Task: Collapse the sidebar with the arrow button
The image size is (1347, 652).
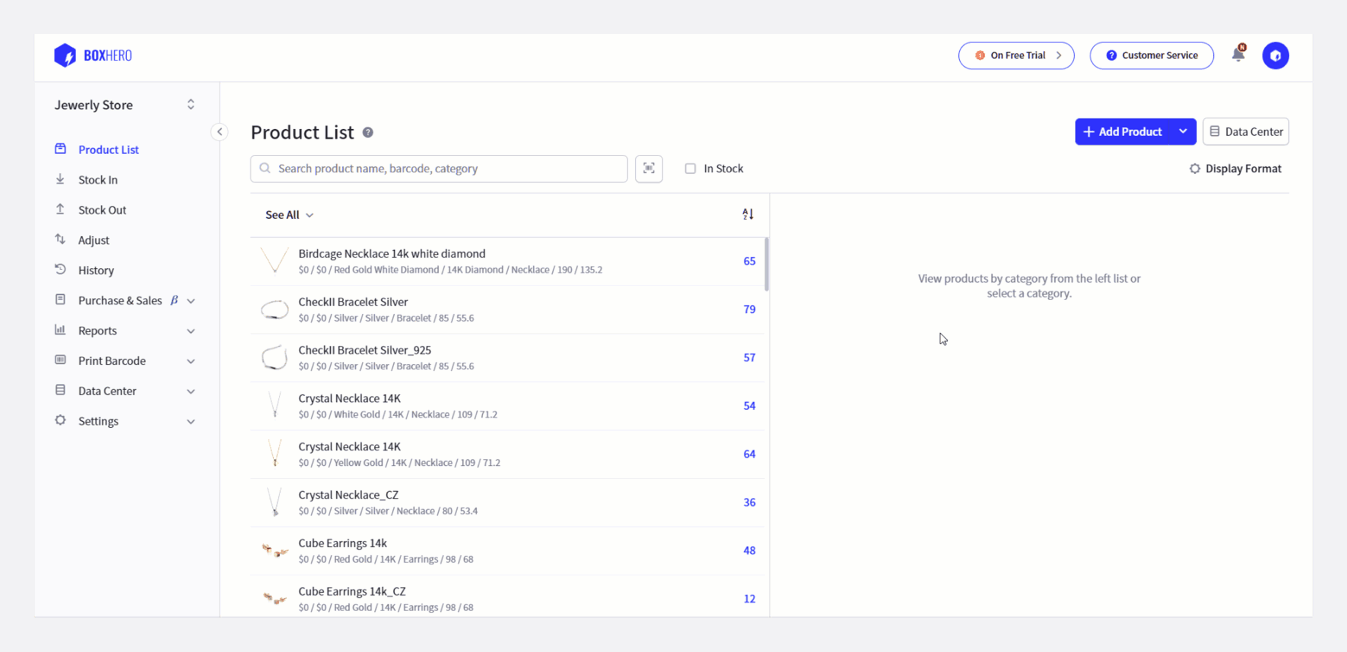Action: pos(219,132)
